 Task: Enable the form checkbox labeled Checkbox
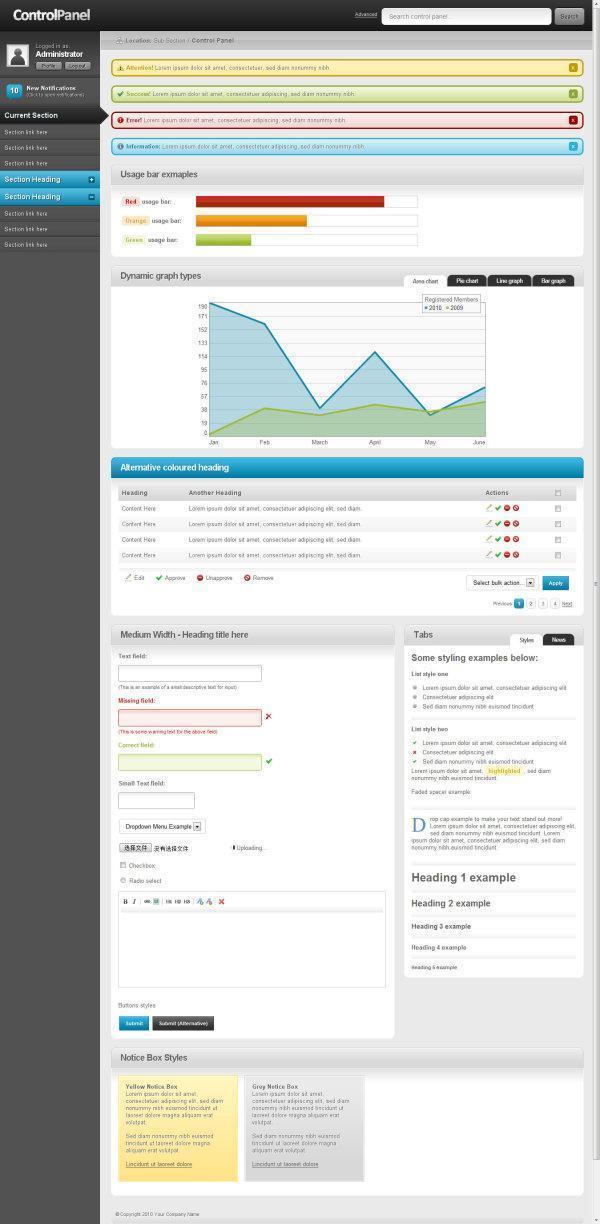click(123, 865)
